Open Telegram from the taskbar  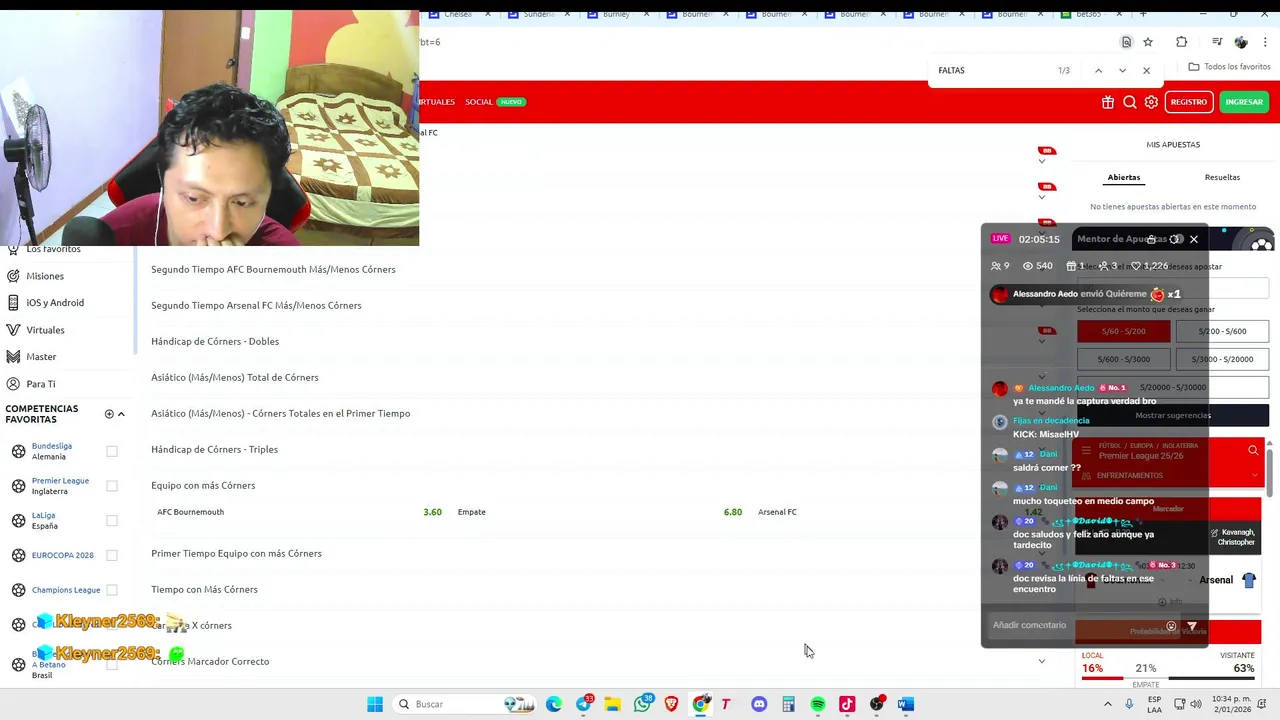(583, 704)
